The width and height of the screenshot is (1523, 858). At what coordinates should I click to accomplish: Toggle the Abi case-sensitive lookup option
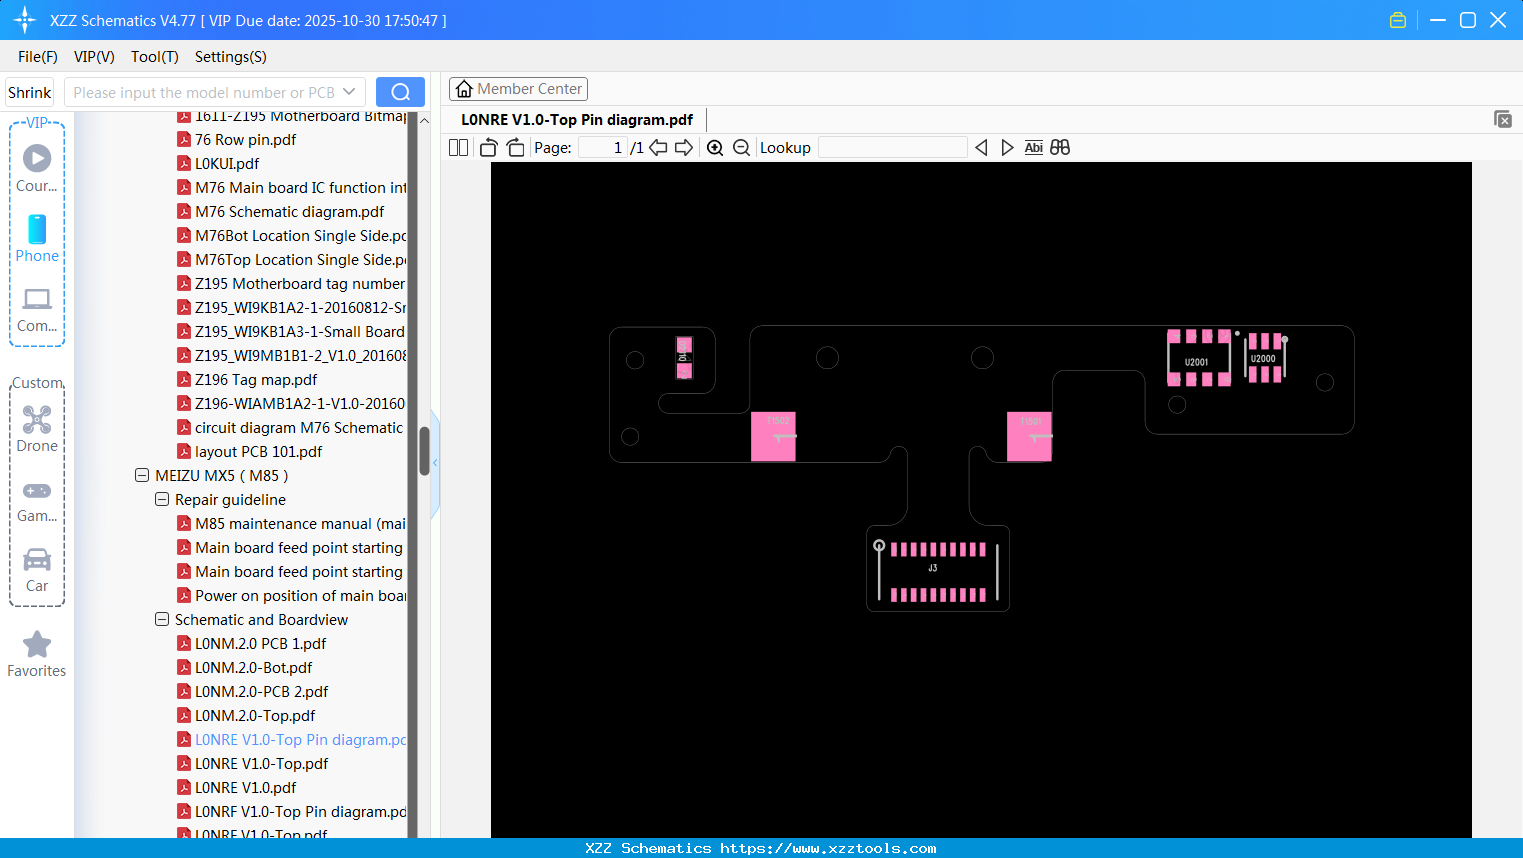coord(1033,147)
